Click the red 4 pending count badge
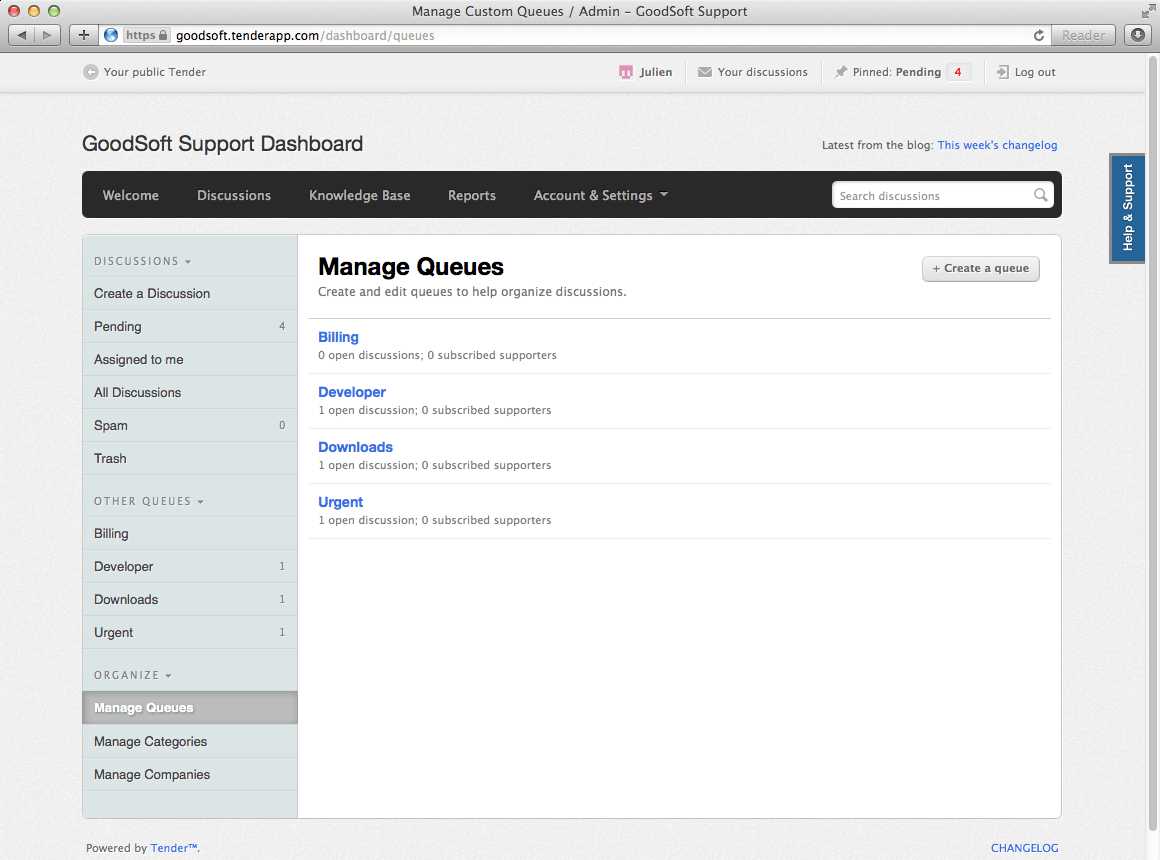The image size is (1160, 860). coord(957,72)
